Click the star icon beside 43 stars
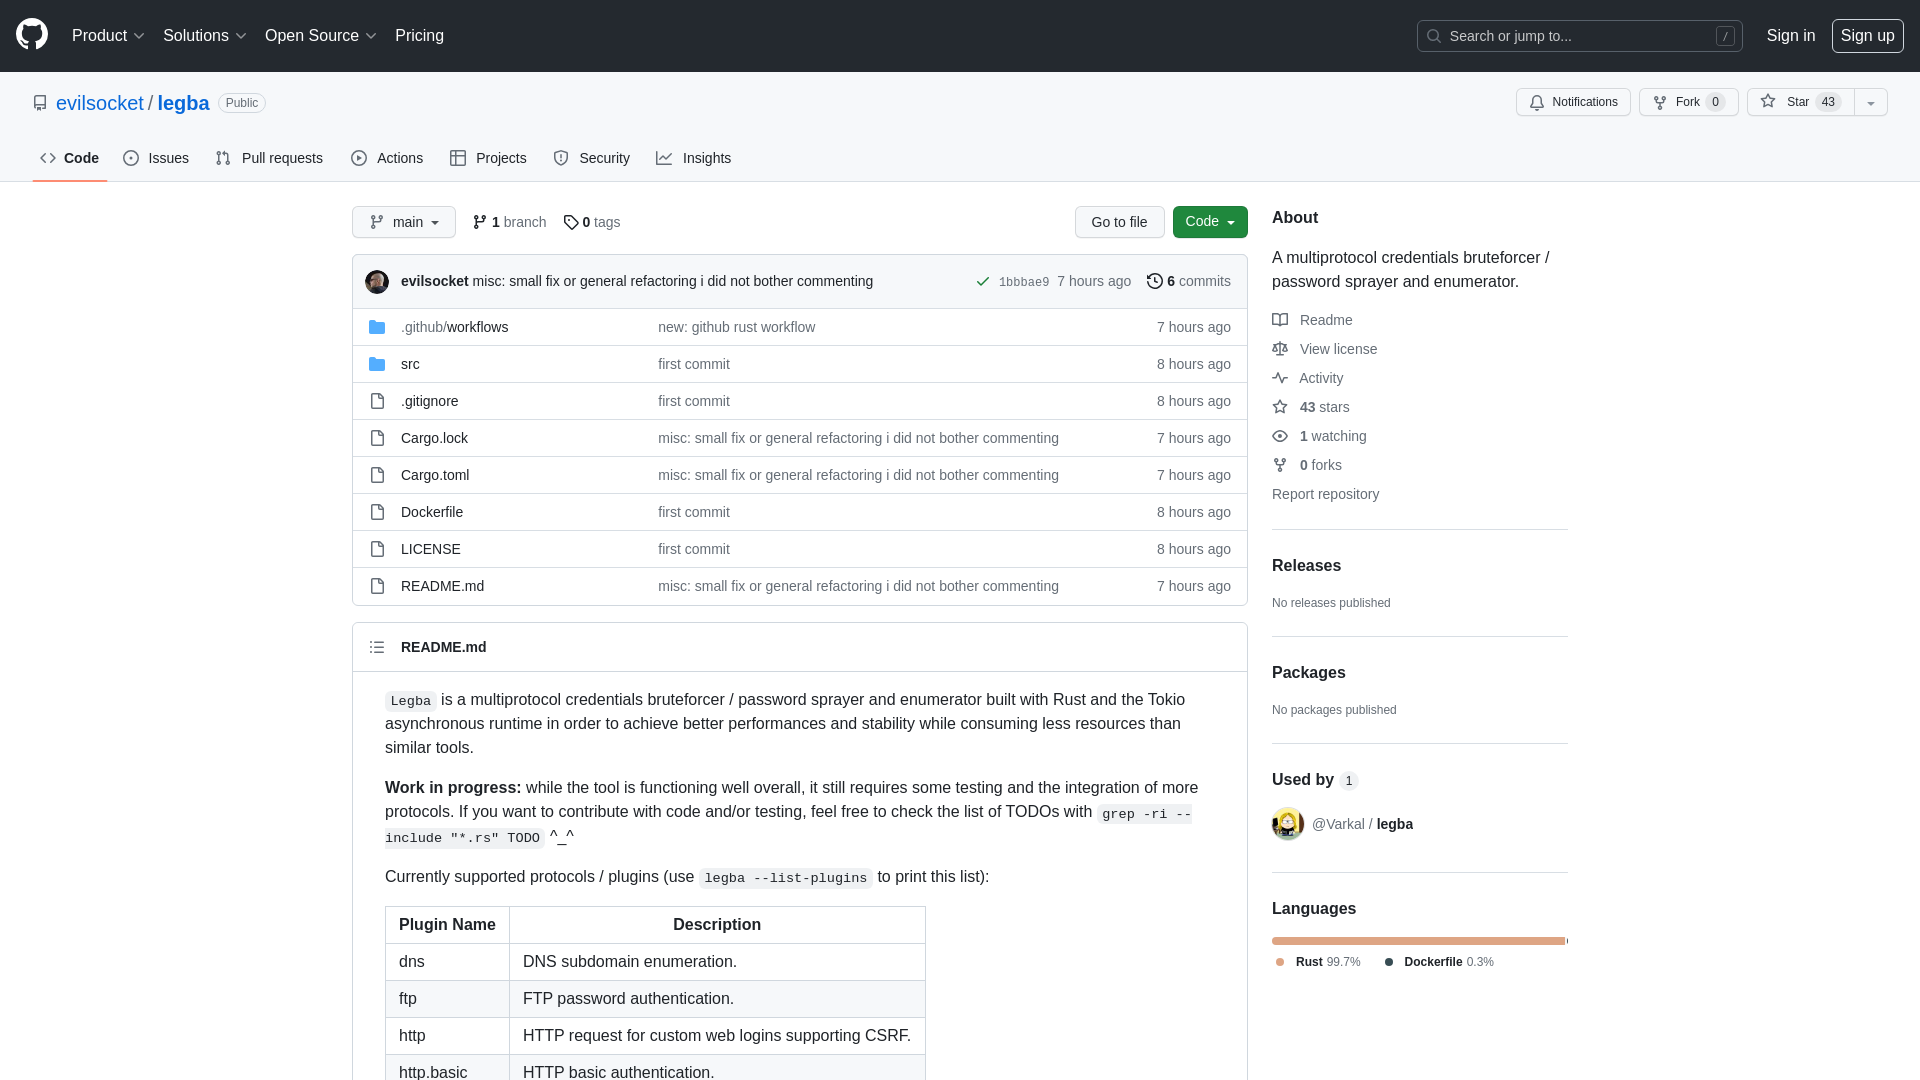The width and height of the screenshot is (1920, 1080). click(1280, 407)
